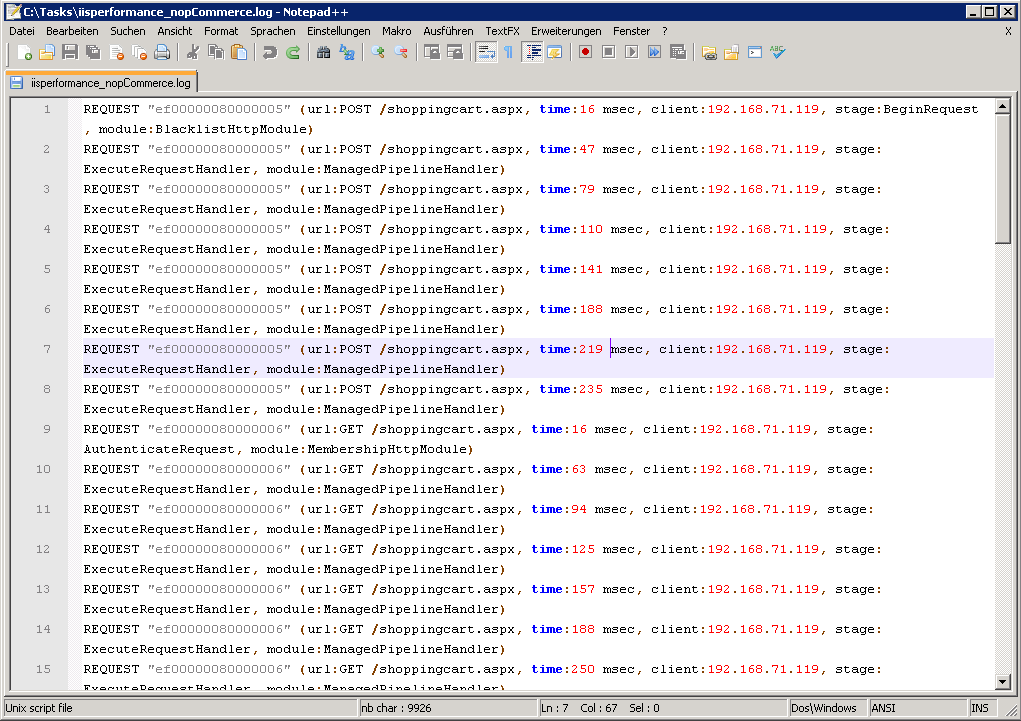1021x721 pixels.
Task: Click the Print icon in toolbar
Action: click(x=162, y=52)
